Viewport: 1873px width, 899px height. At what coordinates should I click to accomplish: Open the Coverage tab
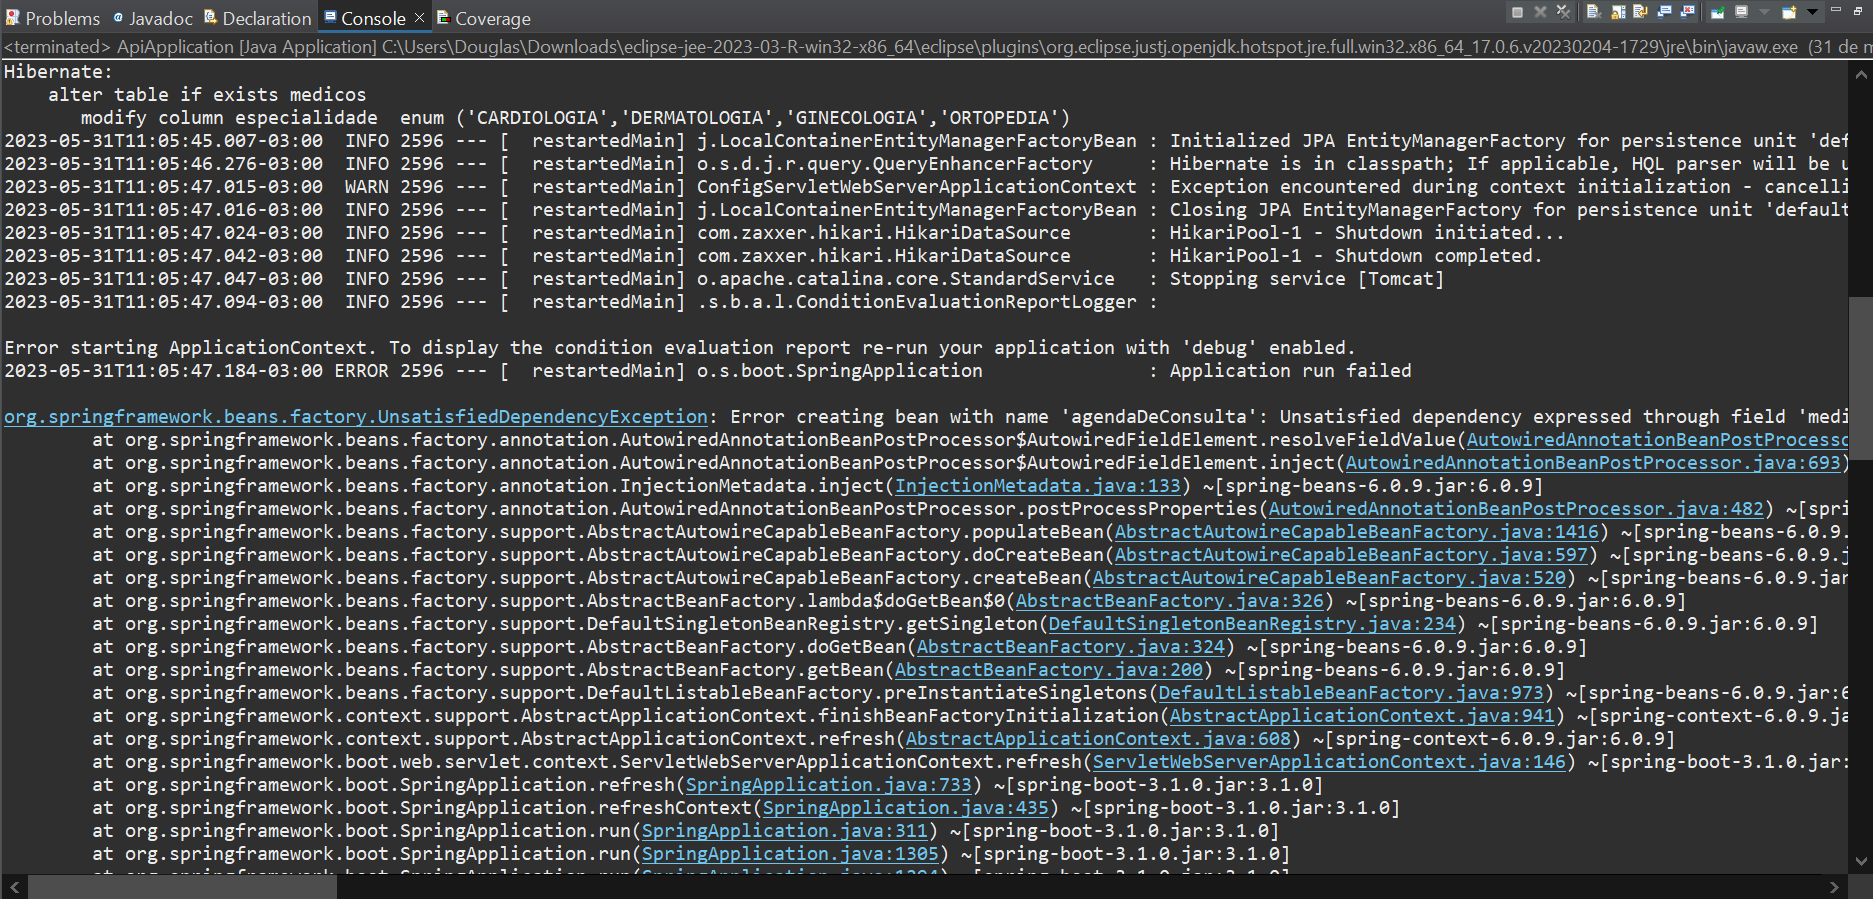[x=484, y=18]
